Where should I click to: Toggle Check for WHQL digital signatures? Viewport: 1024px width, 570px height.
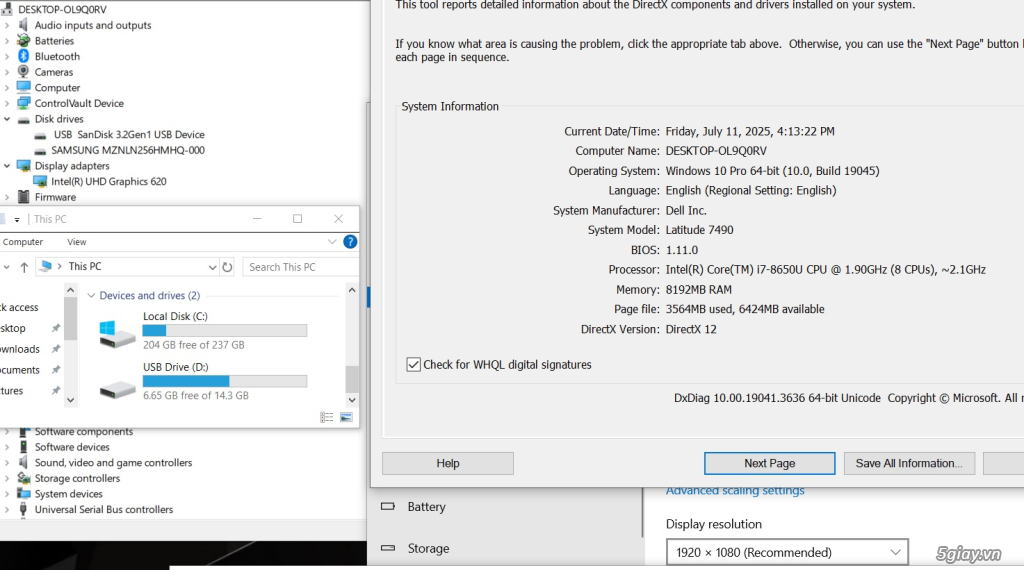click(x=413, y=364)
